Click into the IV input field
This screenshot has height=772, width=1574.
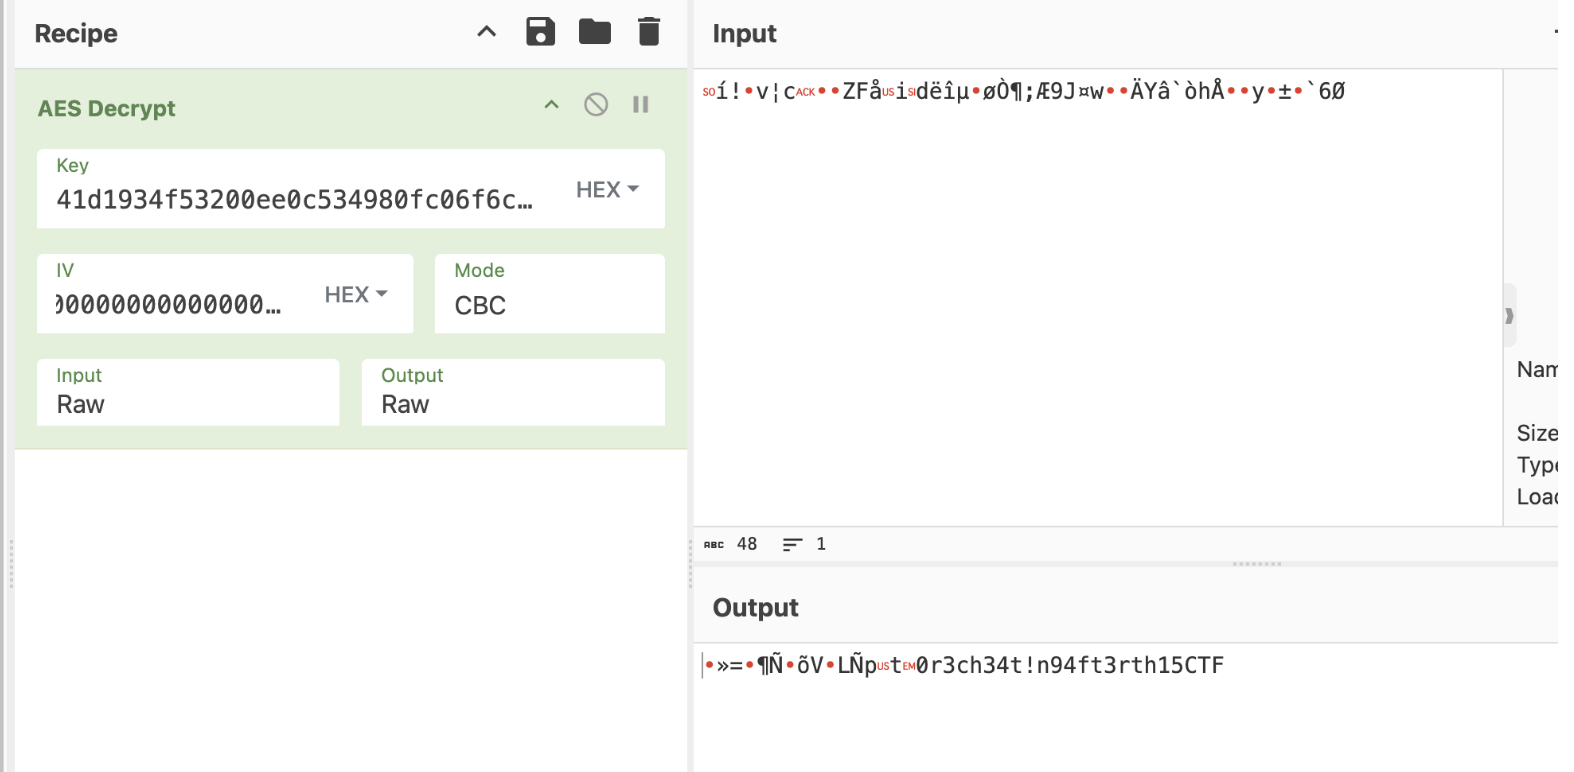(168, 305)
